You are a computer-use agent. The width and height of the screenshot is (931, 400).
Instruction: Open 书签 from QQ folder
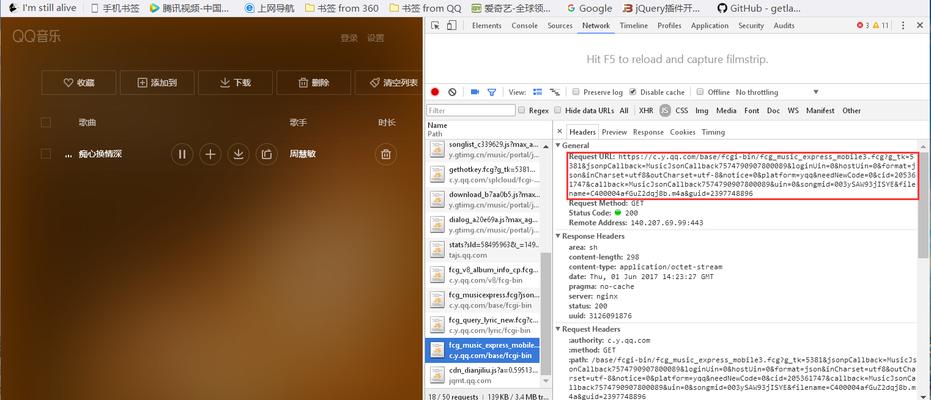tap(425, 8)
